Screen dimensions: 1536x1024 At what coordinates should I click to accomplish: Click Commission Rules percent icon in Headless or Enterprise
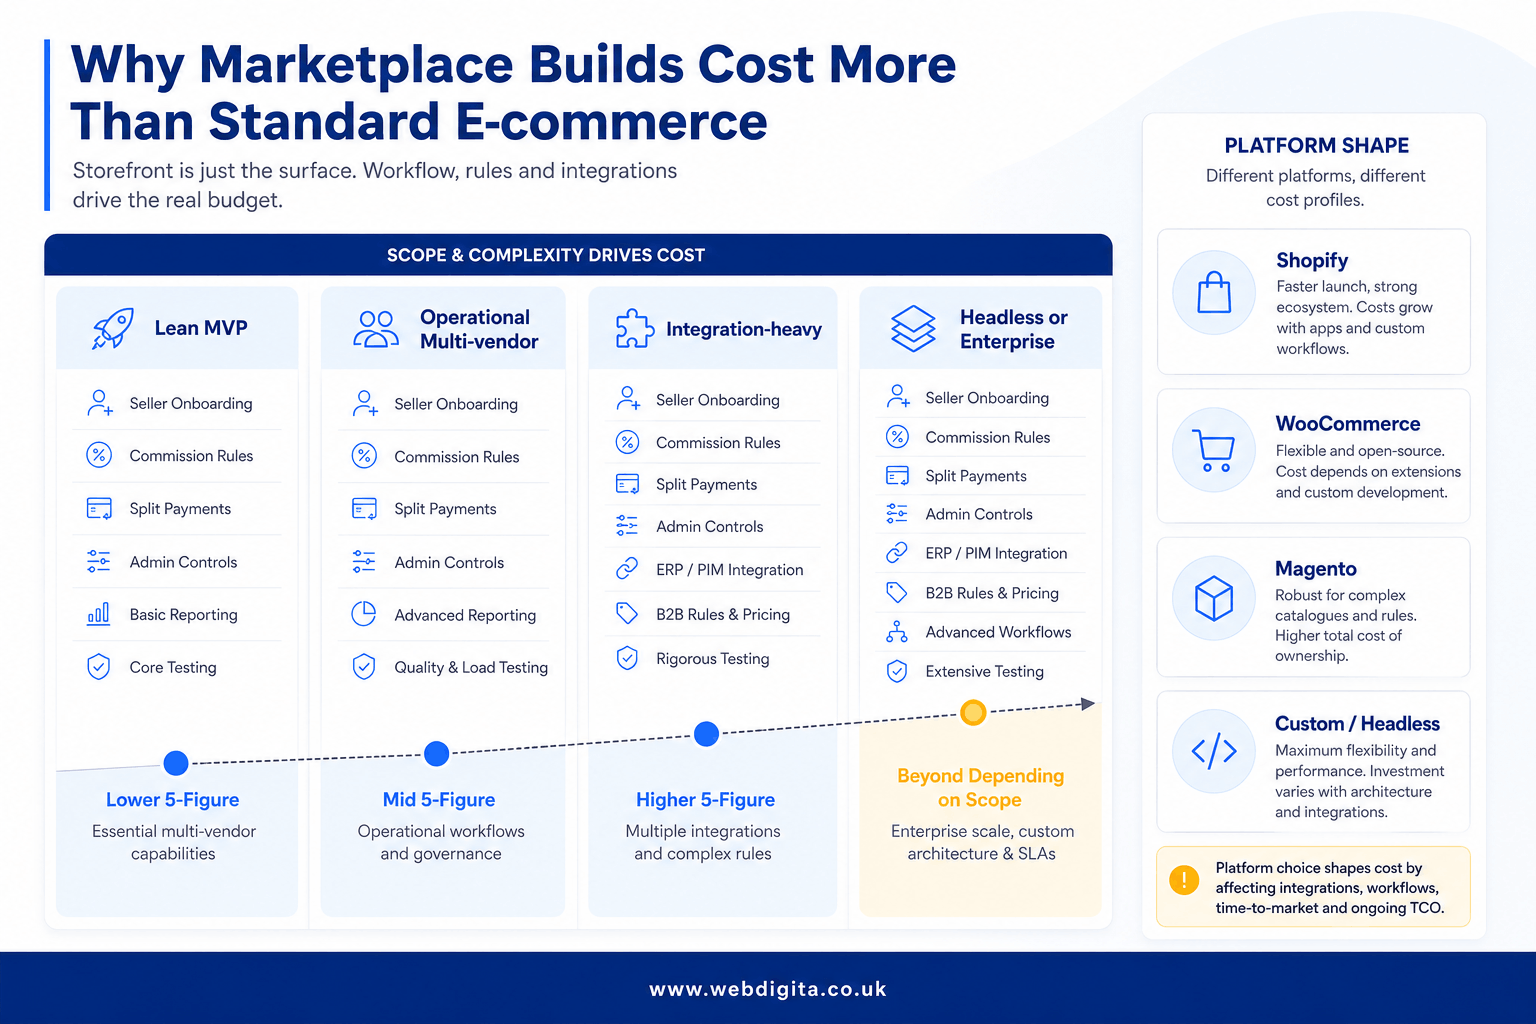pos(897,436)
